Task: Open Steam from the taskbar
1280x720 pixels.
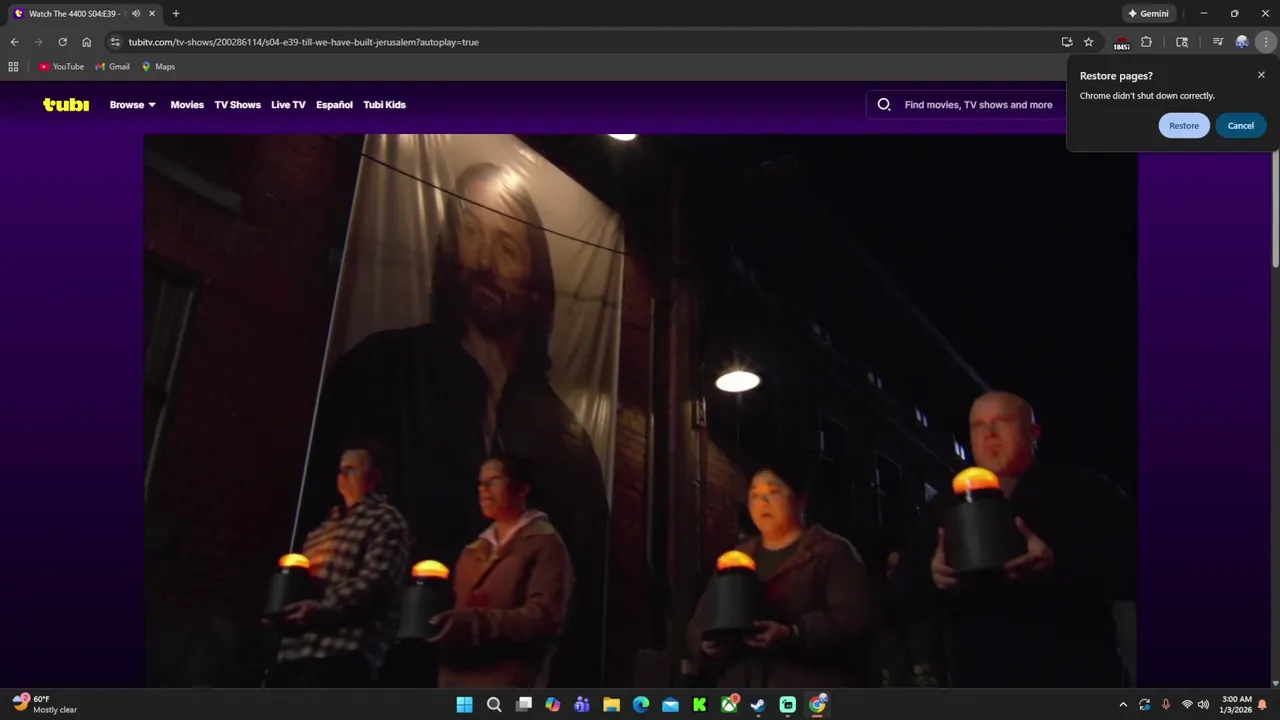Action: [x=758, y=705]
